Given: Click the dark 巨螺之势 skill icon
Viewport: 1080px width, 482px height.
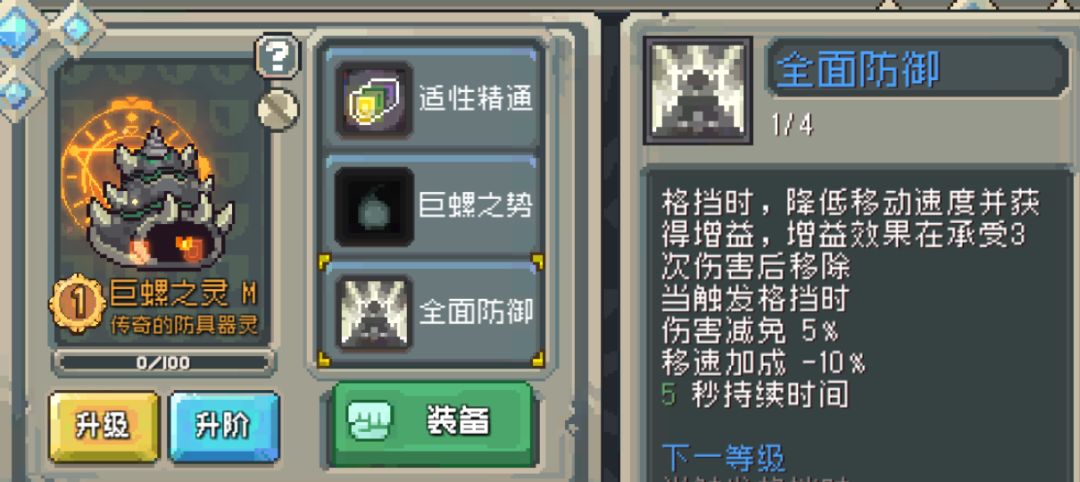Looking at the screenshot, I should [x=374, y=206].
